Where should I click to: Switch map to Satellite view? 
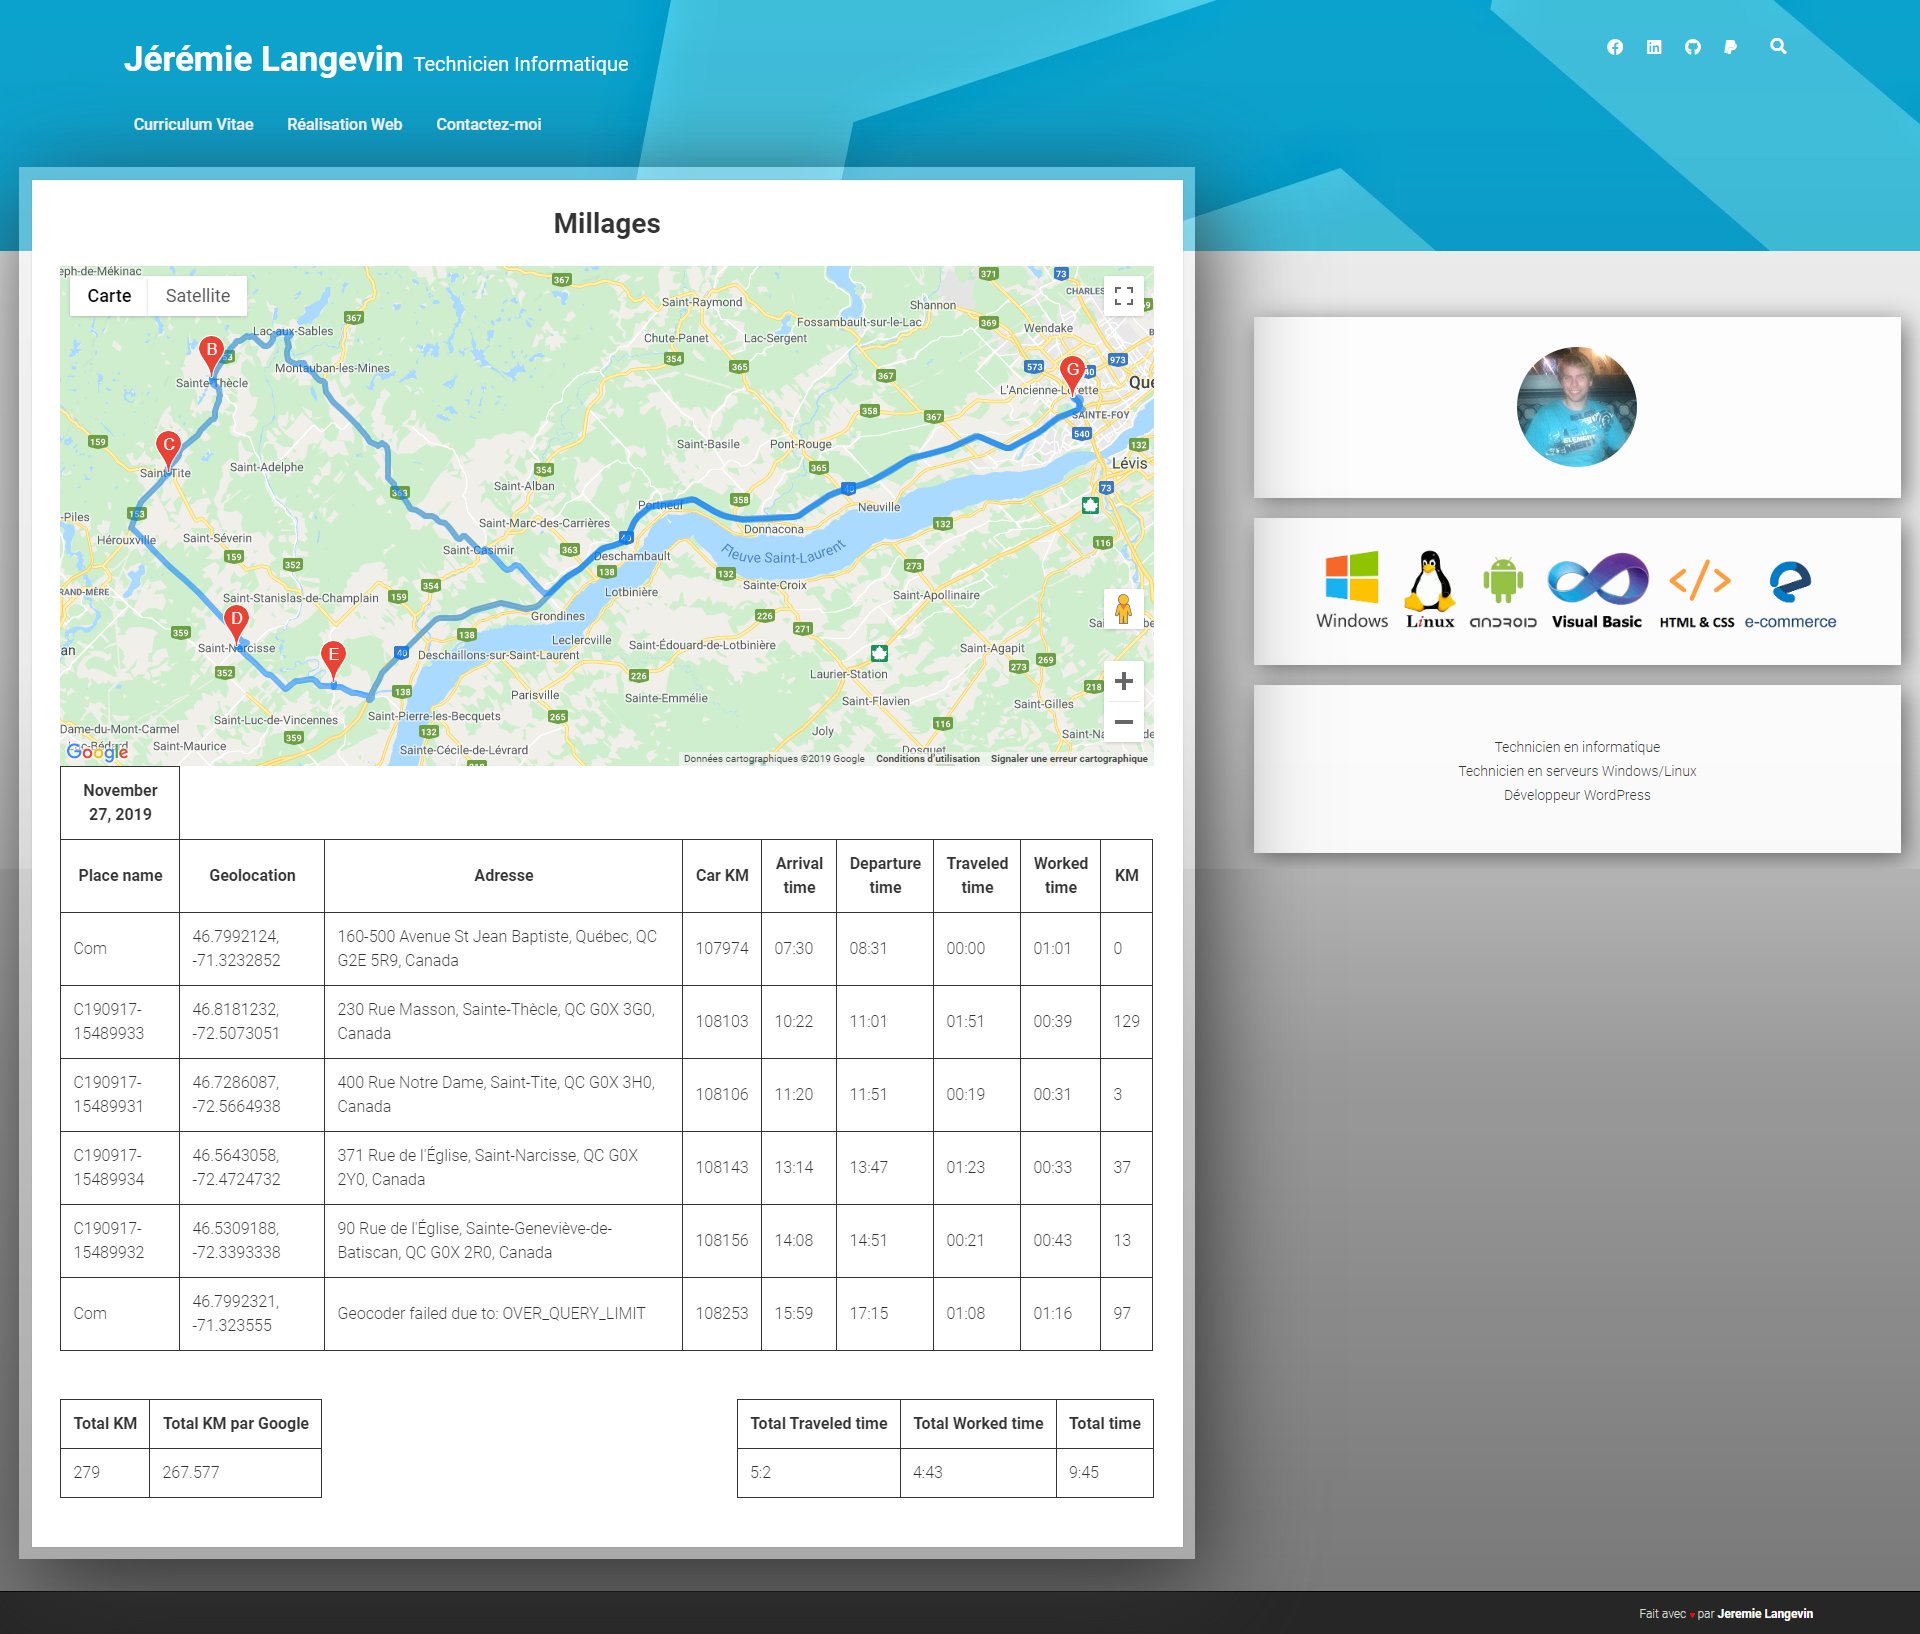(x=197, y=296)
